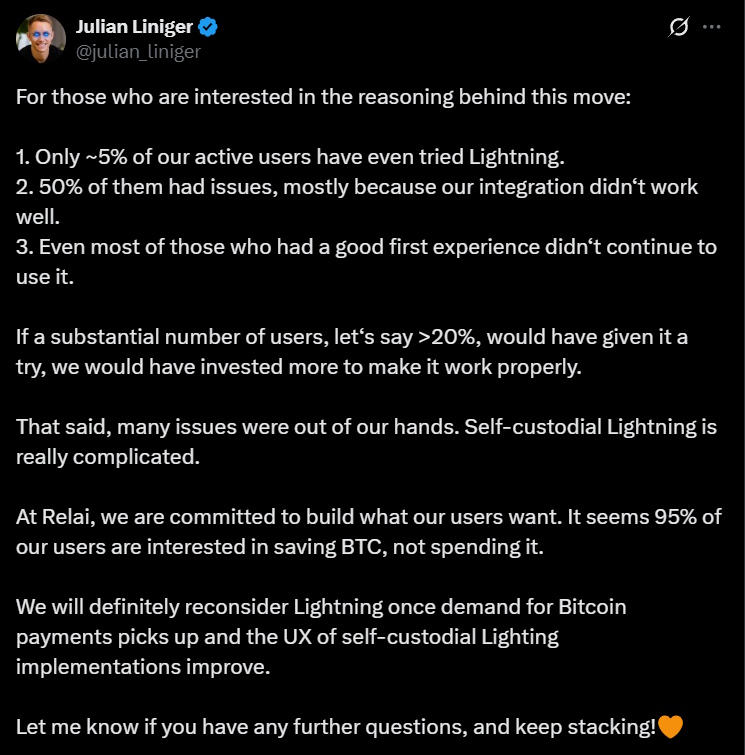Click the paragraph starting 'We will definitely reconsider'
This screenshot has height=755, width=745.
click(321, 637)
